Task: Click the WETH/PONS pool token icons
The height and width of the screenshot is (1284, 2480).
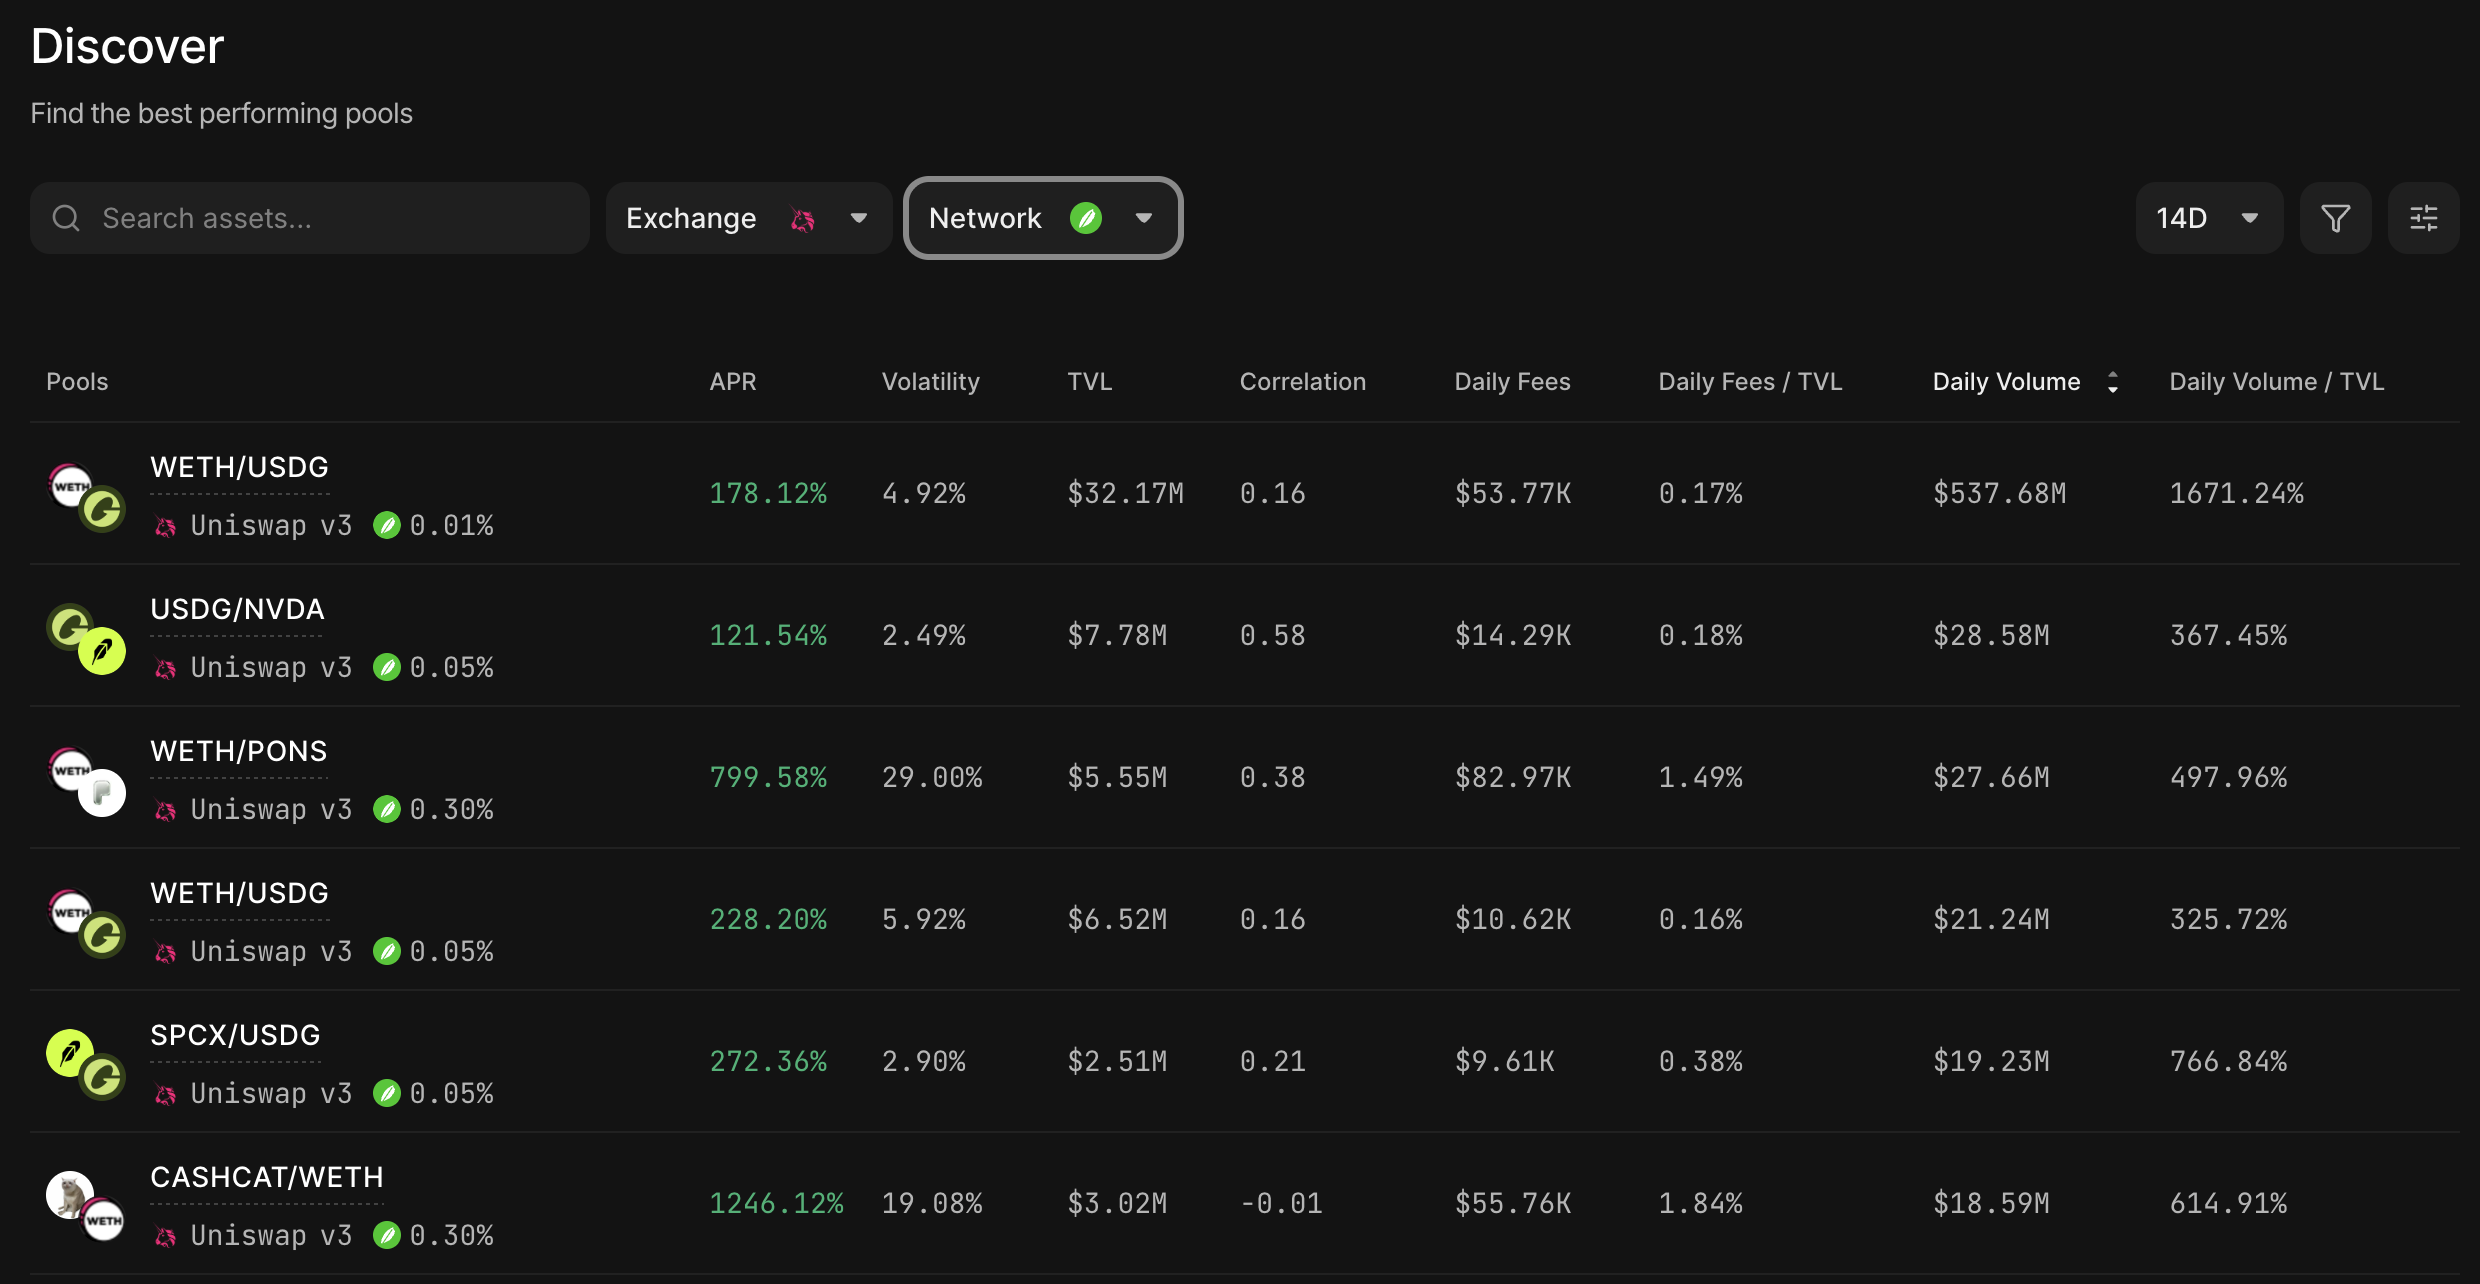Action: tap(87, 781)
